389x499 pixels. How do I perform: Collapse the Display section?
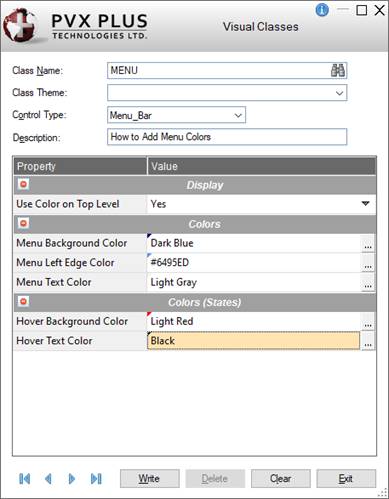tap(23, 184)
